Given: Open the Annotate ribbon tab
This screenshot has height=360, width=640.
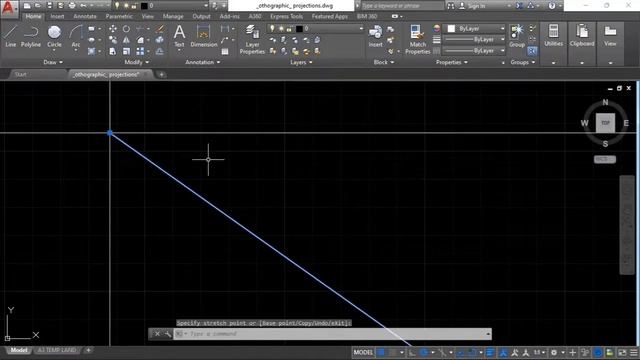Looking at the screenshot, I should pyautogui.click(x=85, y=16).
